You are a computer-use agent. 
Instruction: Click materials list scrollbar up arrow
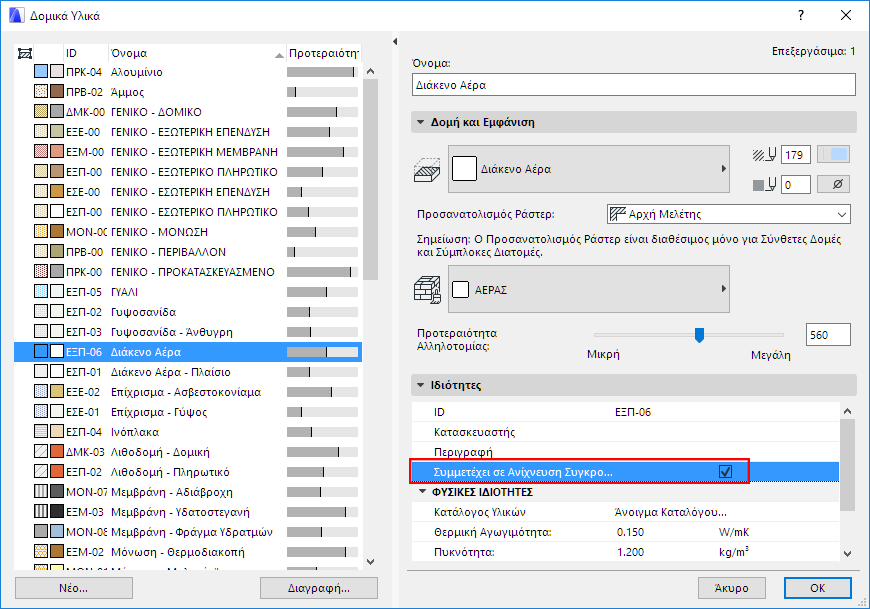click(371, 71)
